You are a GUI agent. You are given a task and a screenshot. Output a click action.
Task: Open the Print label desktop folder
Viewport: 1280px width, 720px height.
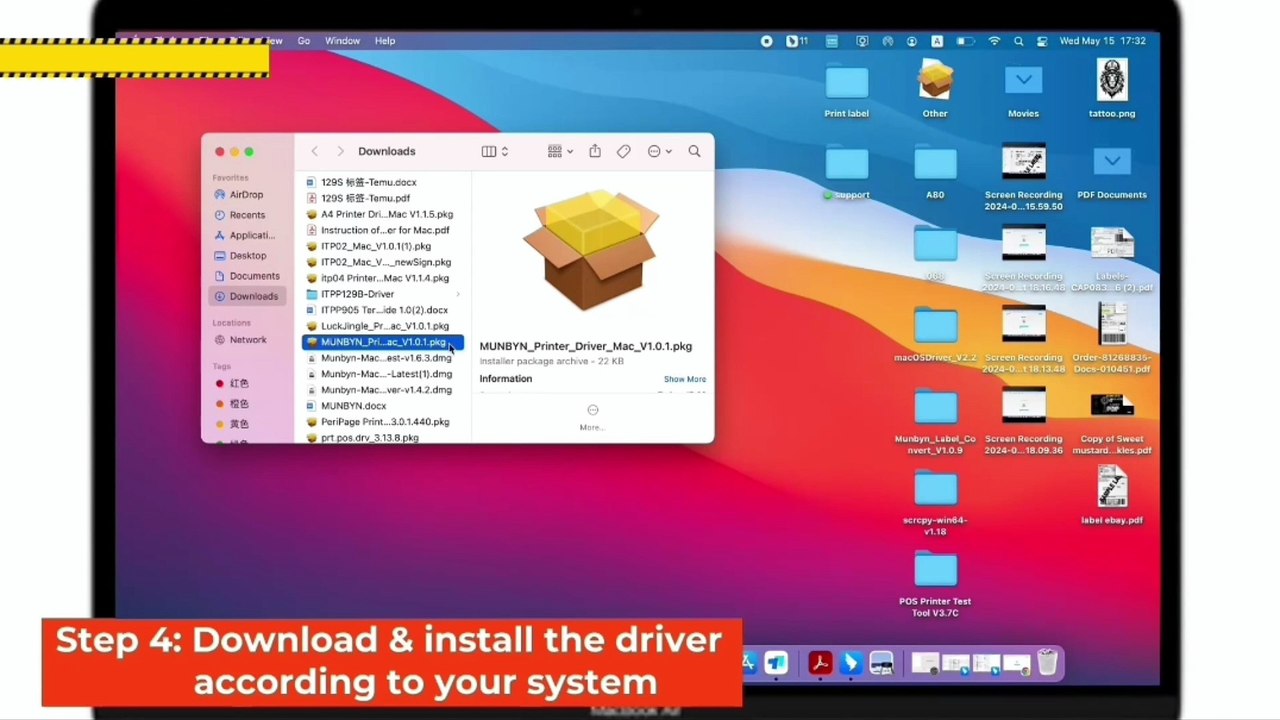click(x=847, y=90)
